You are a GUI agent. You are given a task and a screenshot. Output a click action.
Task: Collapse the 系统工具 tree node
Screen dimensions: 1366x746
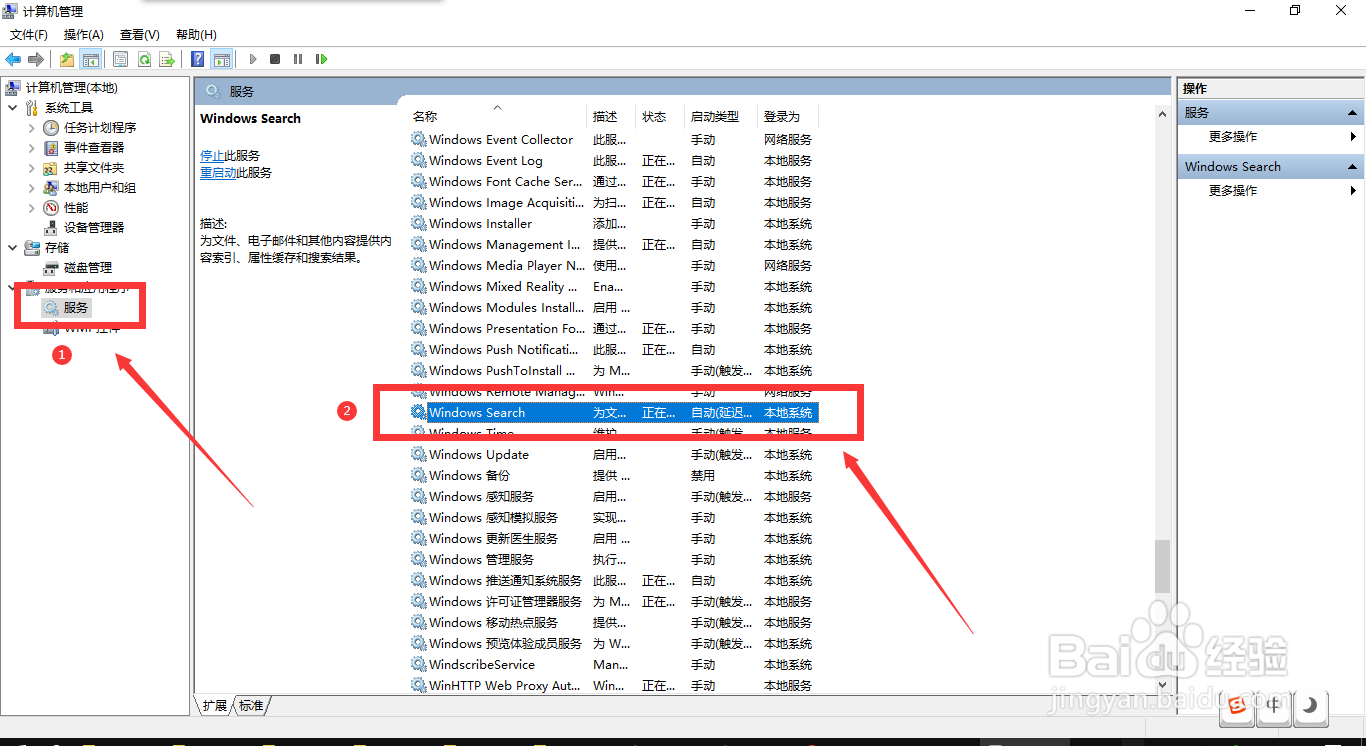(12, 108)
